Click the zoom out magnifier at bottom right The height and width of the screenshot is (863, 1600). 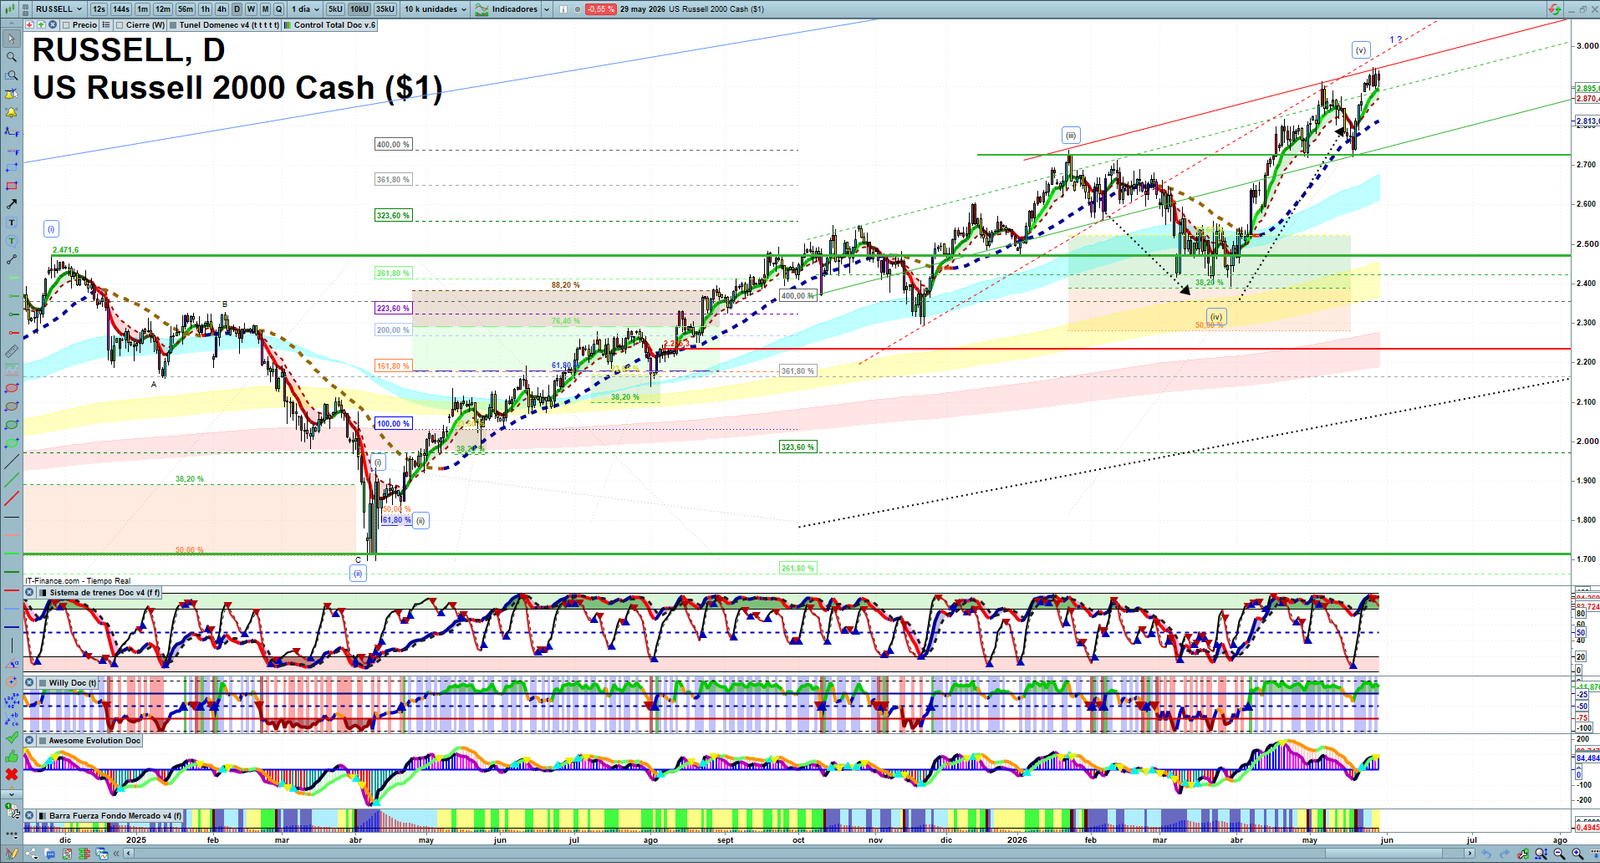(x=1559, y=853)
